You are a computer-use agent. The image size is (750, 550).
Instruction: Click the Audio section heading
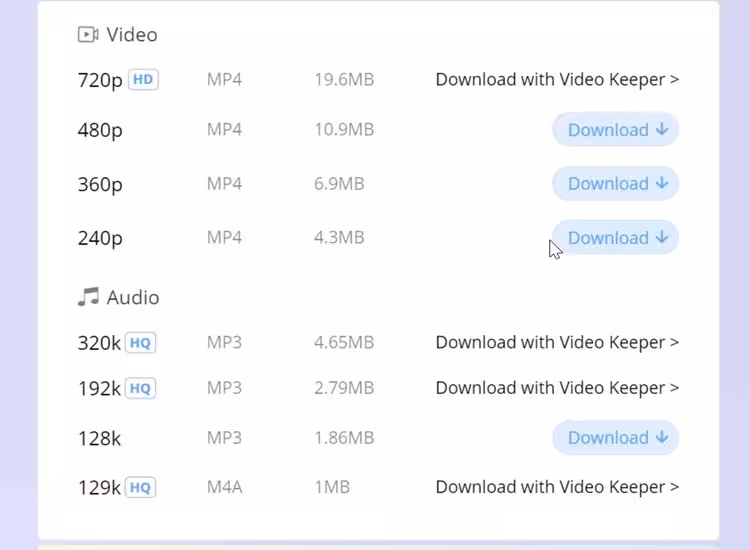[132, 297]
